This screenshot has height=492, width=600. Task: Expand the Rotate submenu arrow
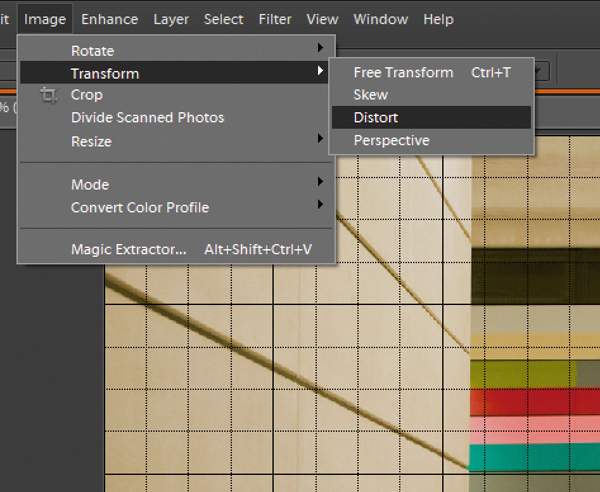coord(320,47)
